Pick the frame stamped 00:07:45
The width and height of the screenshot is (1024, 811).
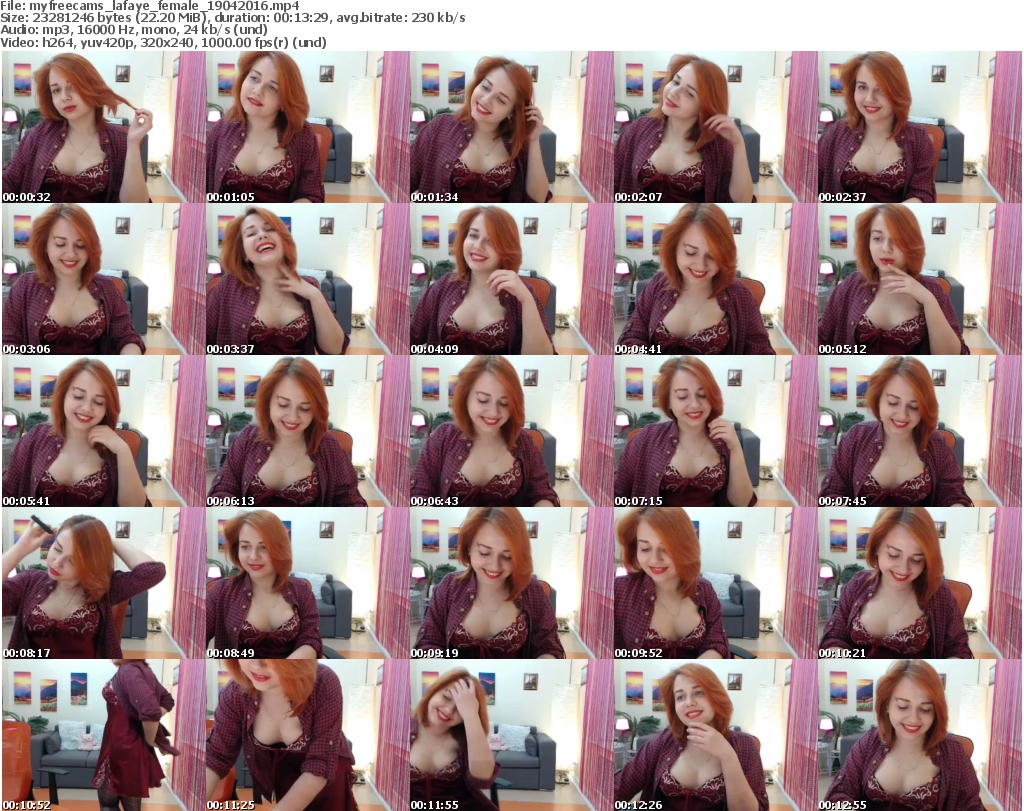920,431
